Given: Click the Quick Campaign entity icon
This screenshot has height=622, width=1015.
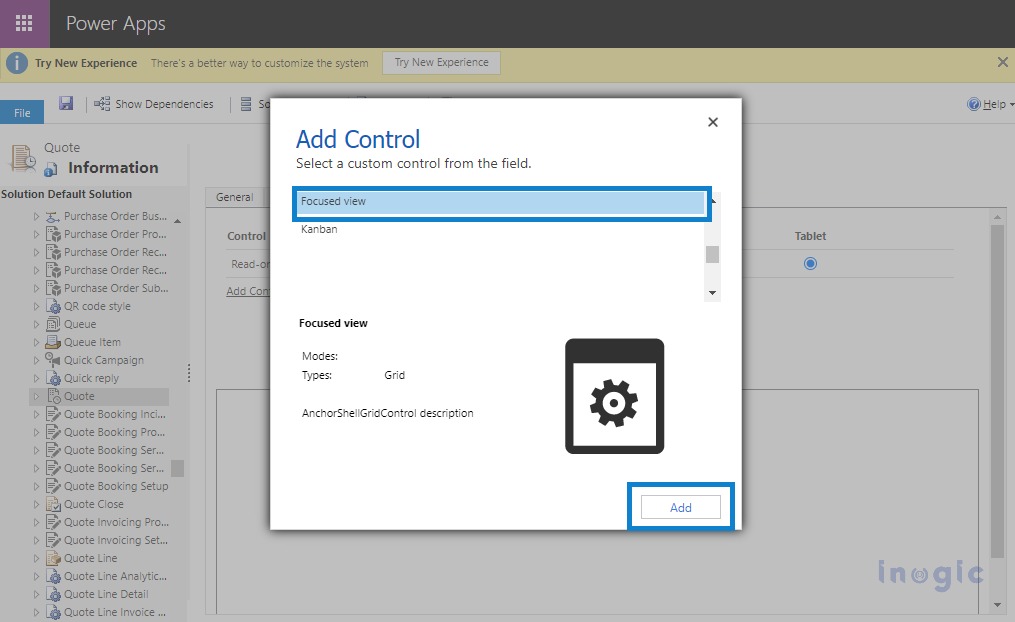Looking at the screenshot, I should pos(54,360).
